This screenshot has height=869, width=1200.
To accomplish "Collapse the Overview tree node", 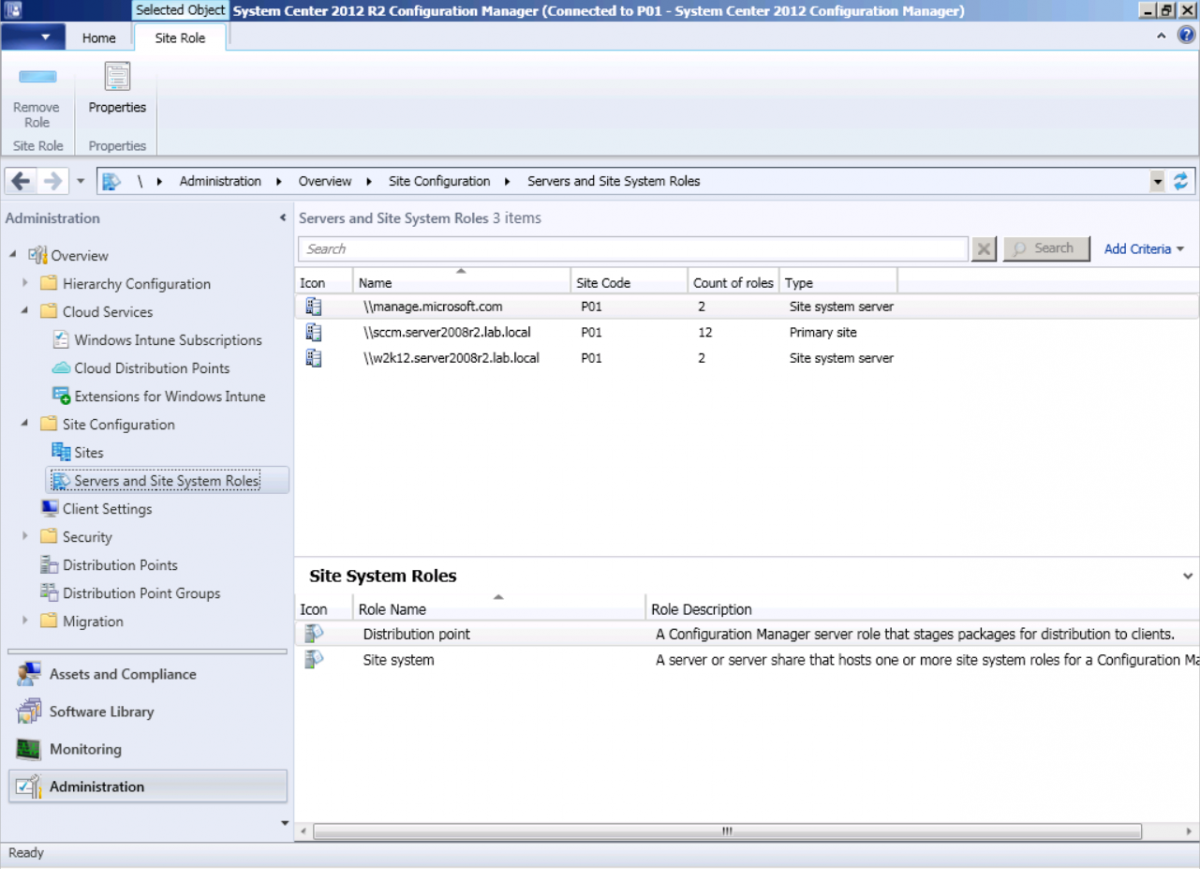I will click(13, 256).
